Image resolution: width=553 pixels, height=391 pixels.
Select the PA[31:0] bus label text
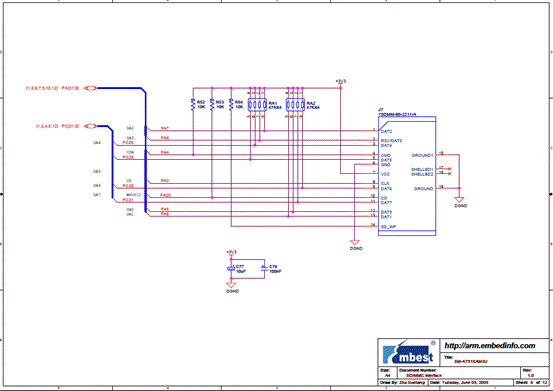point(70,88)
